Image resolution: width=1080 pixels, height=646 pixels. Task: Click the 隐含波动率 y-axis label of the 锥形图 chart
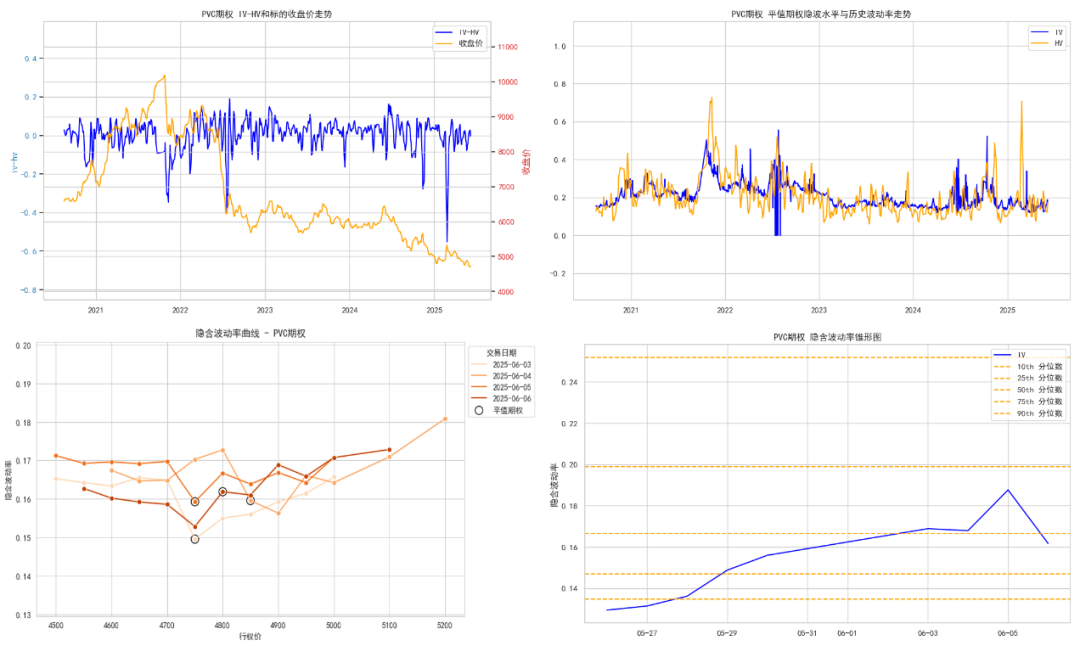[554, 486]
